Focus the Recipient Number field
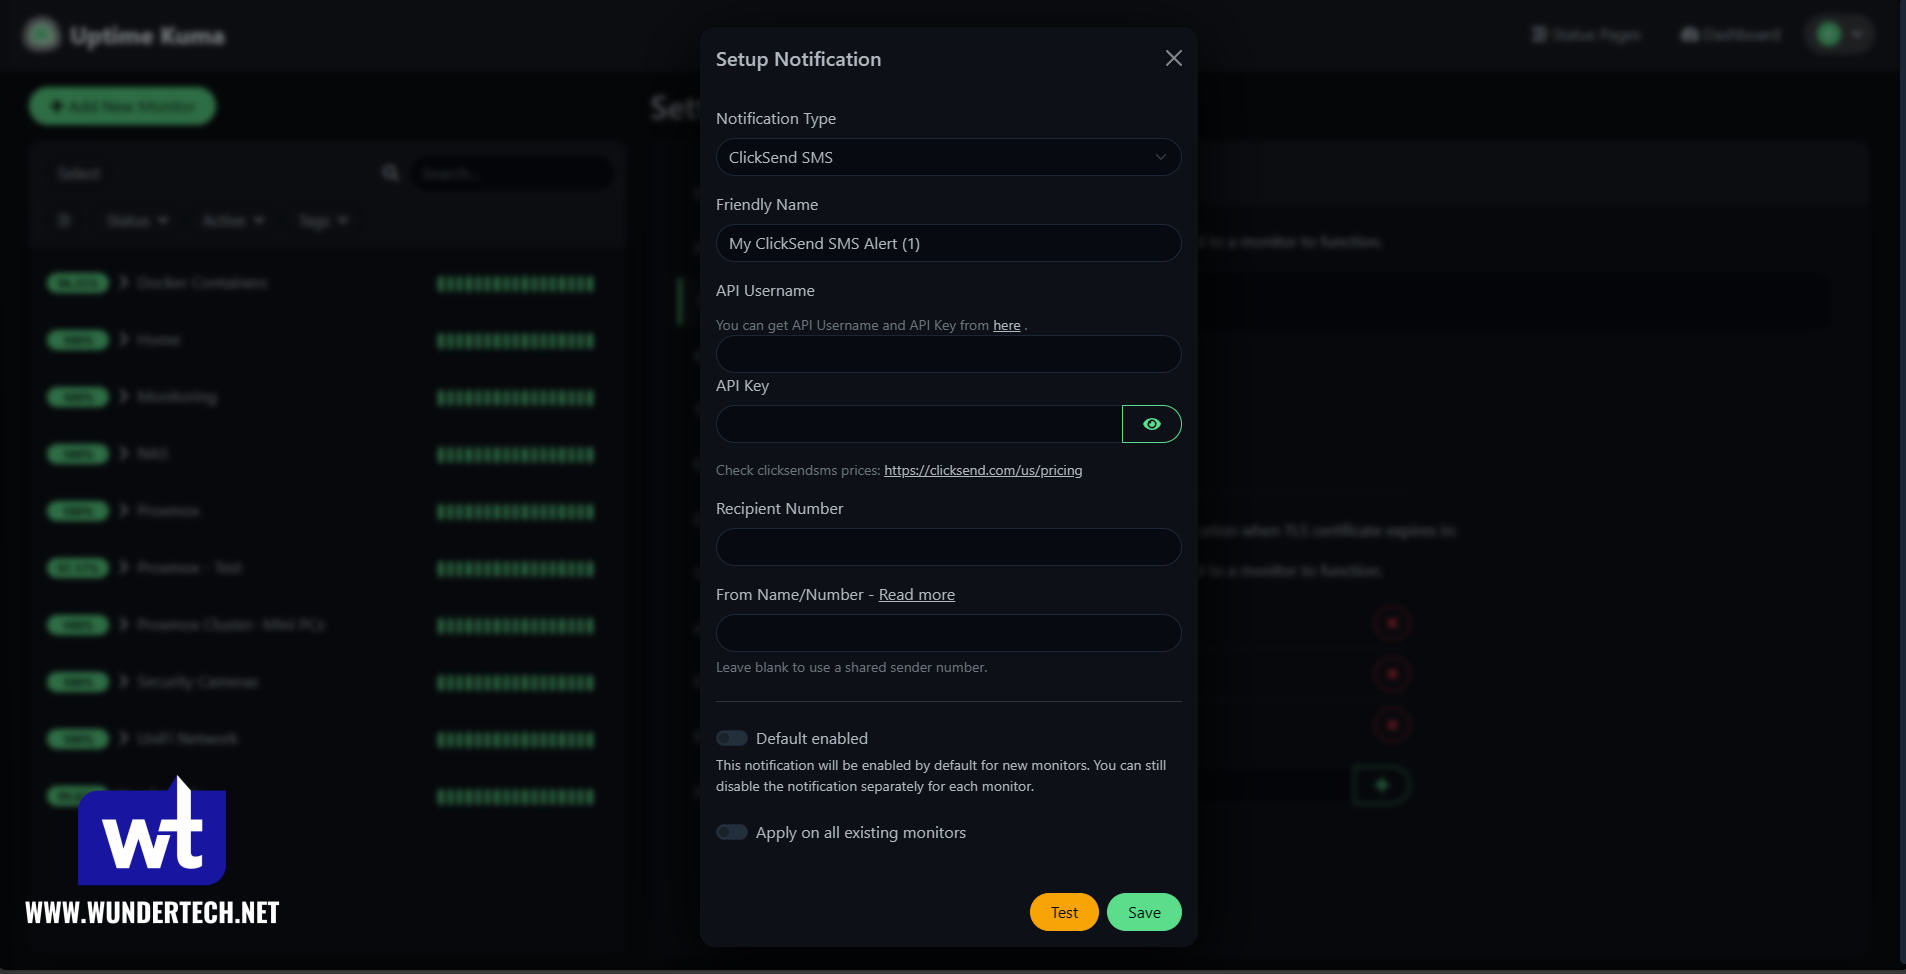Screen dimensions: 1906x974 [948, 547]
